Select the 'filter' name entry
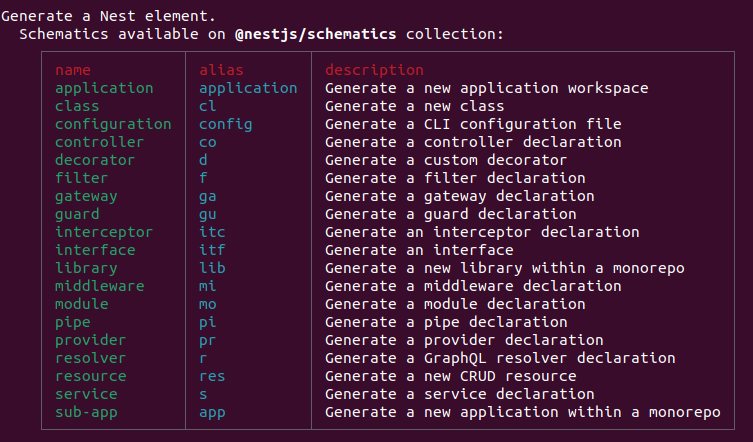The width and height of the screenshot is (753, 442). coord(82,178)
